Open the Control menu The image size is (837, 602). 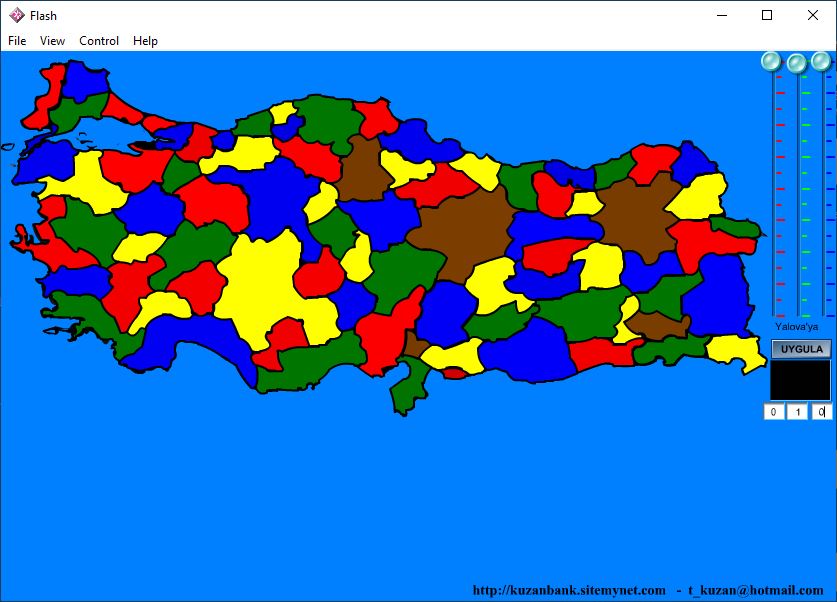(99, 41)
